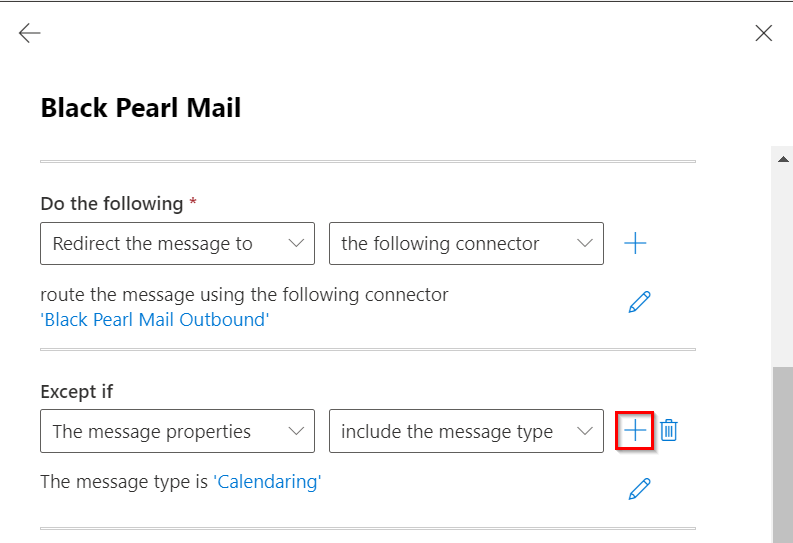Expand the 'include the message type' dropdown

pyautogui.click(x=465, y=431)
